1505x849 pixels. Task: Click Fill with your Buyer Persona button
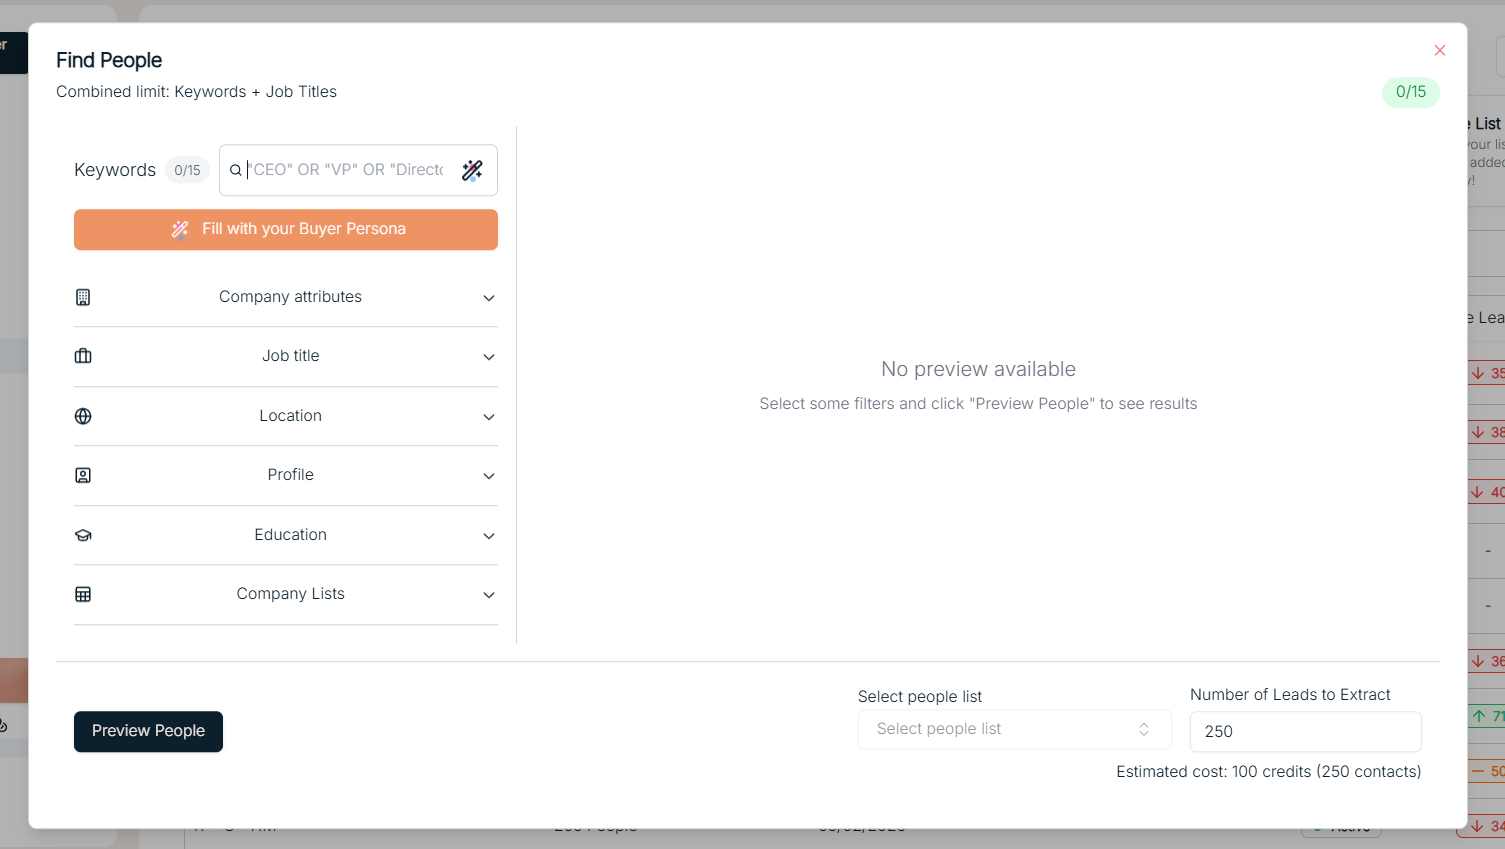286,229
